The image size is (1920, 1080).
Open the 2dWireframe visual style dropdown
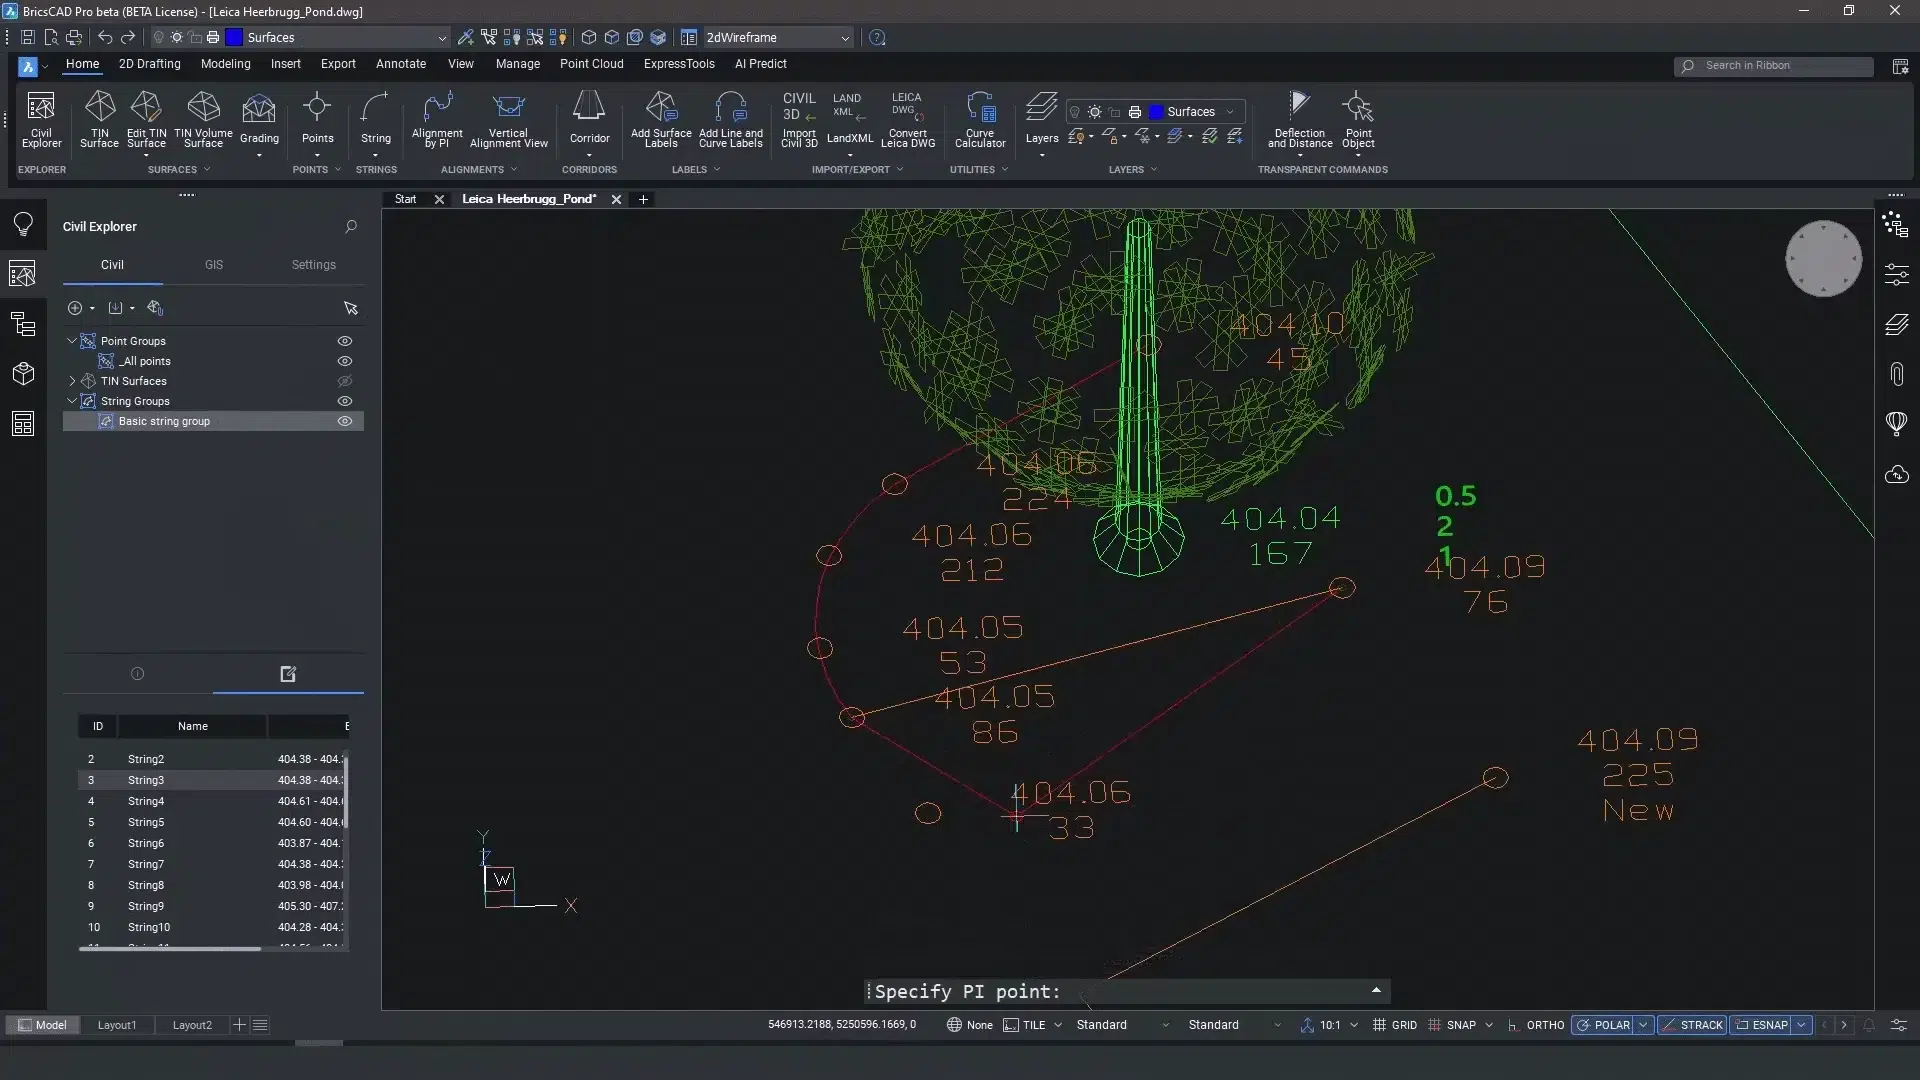coord(845,38)
